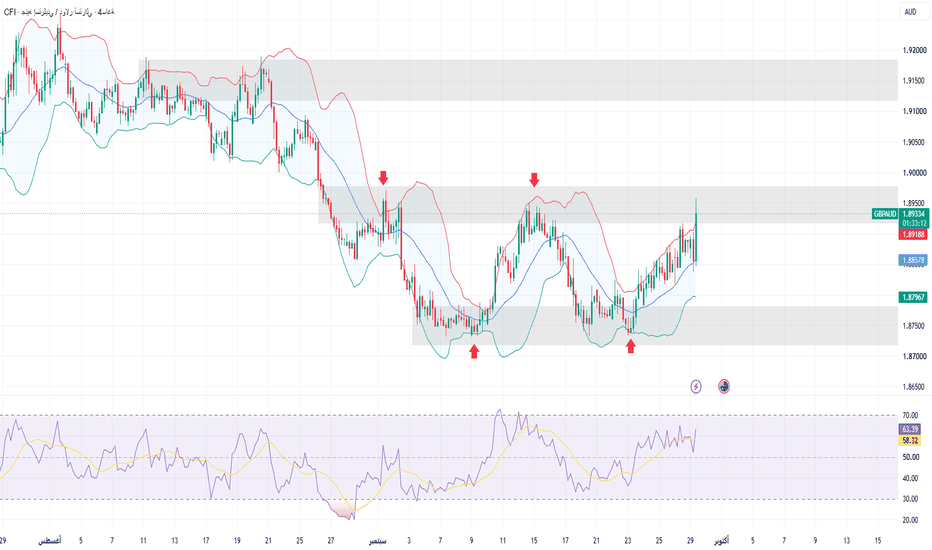Image resolution: width=932 pixels, height=550 pixels.
Task: Click the 1.90500 price scale level
Action: point(914,142)
